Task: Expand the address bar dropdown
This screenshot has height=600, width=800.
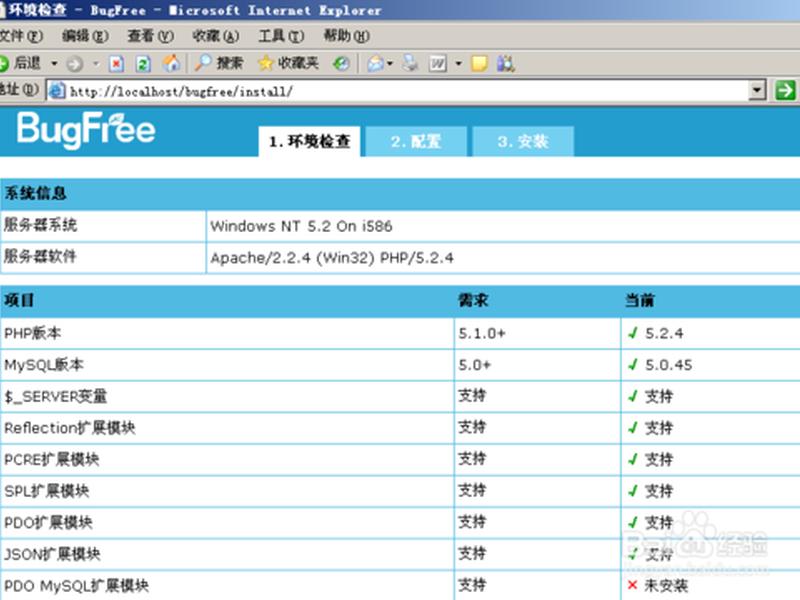Action: click(x=758, y=91)
